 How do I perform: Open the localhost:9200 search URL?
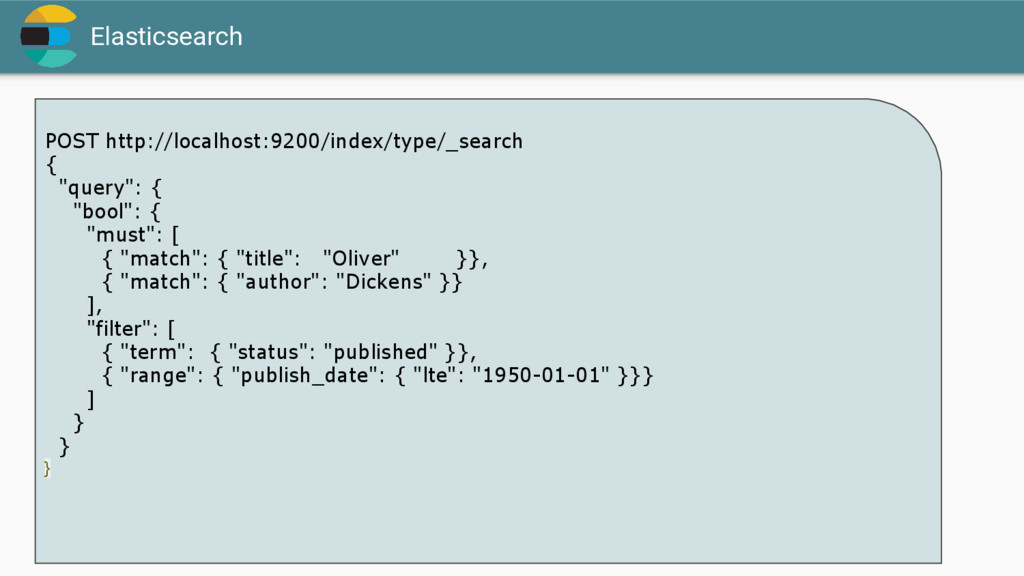(x=314, y=142)
